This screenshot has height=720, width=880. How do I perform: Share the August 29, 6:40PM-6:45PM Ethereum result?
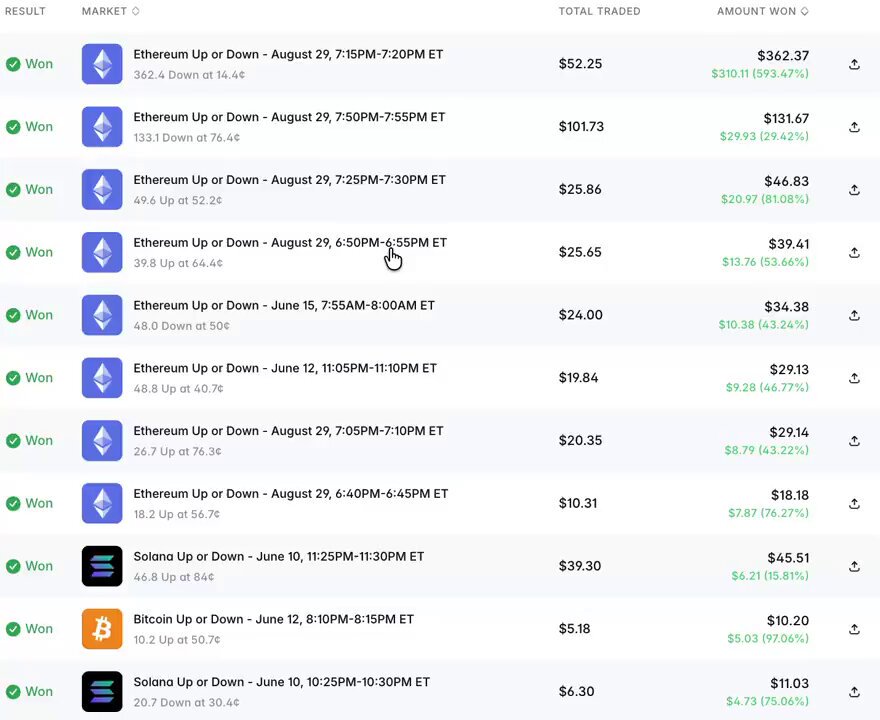coord(854,504)
